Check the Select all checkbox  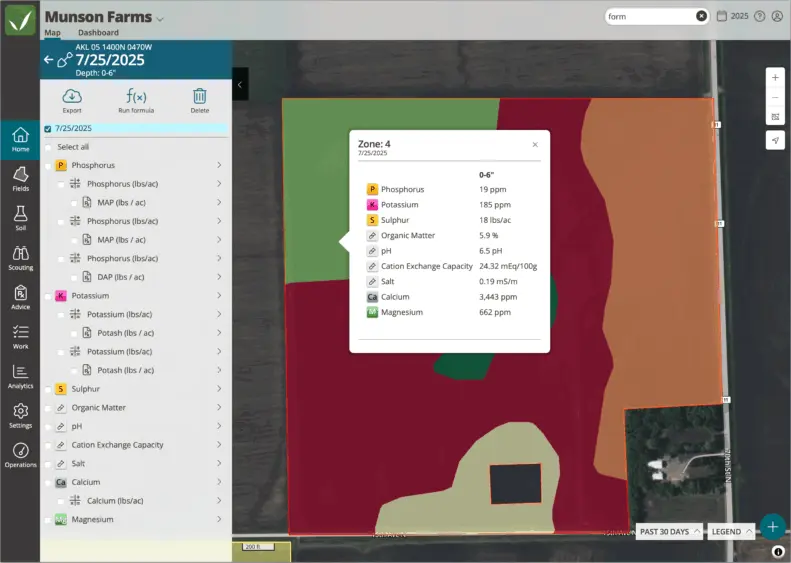48,147
